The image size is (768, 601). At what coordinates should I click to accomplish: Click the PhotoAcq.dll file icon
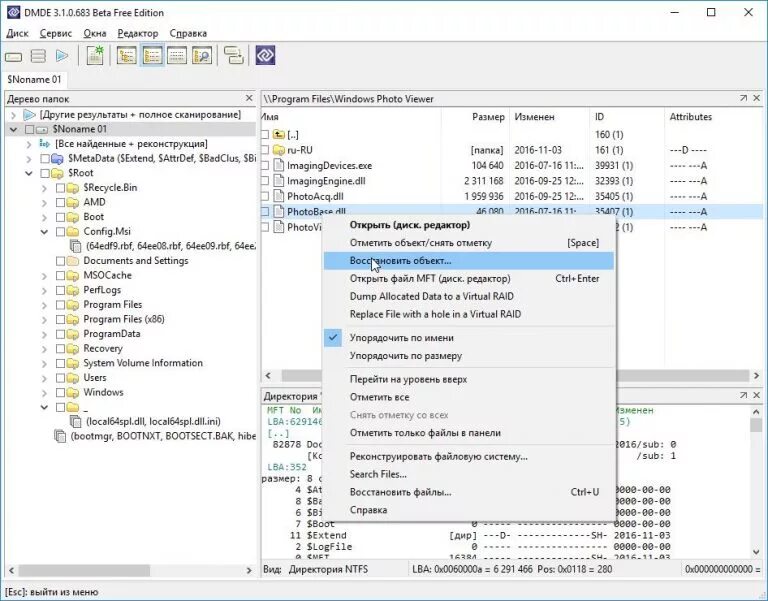pyautogui.click(x=278, y=196)
